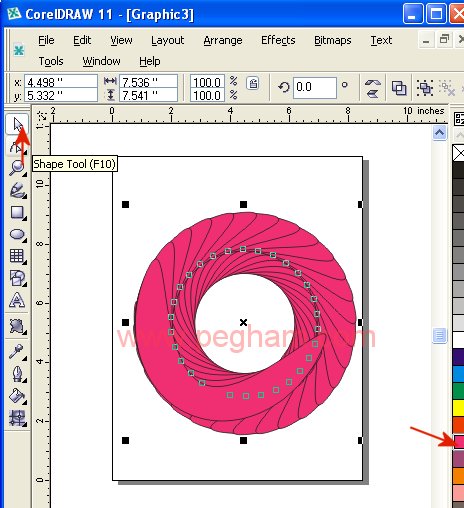464x508 pixels.
Task: Toggle the nonproportional scaling lock
Action: (x=253, y=83)
